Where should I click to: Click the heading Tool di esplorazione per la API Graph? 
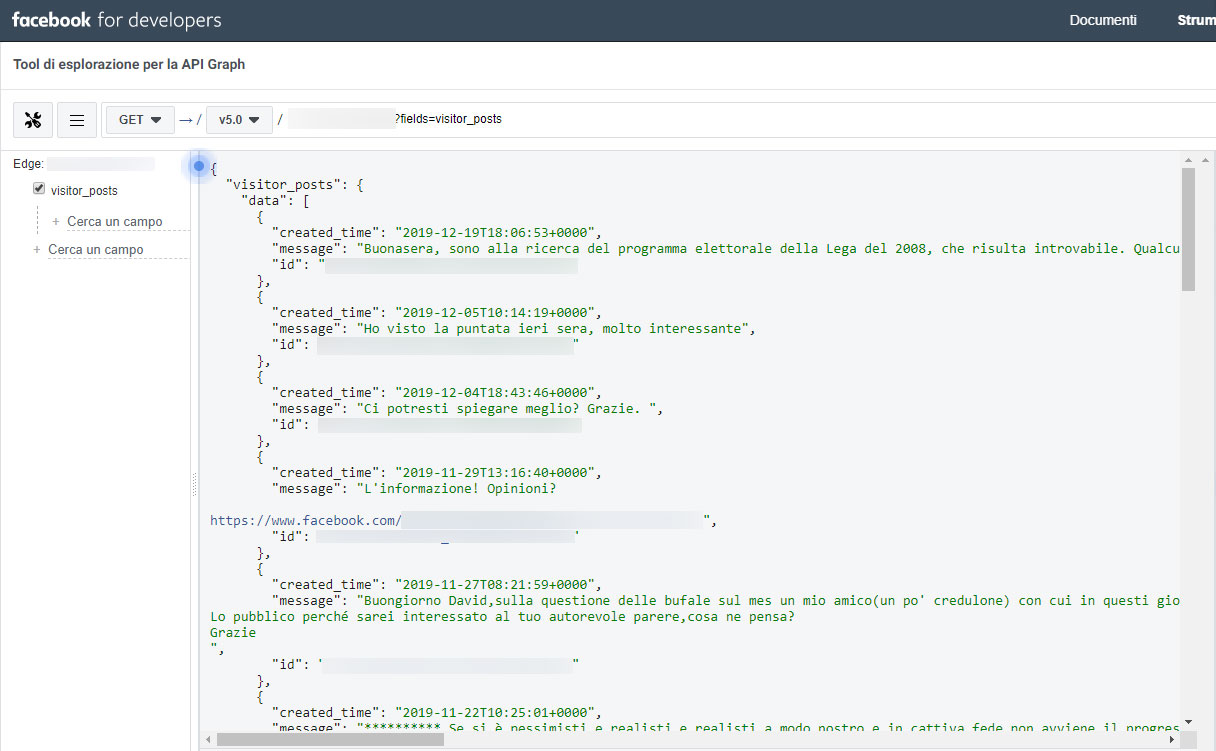tap(129, 64)
